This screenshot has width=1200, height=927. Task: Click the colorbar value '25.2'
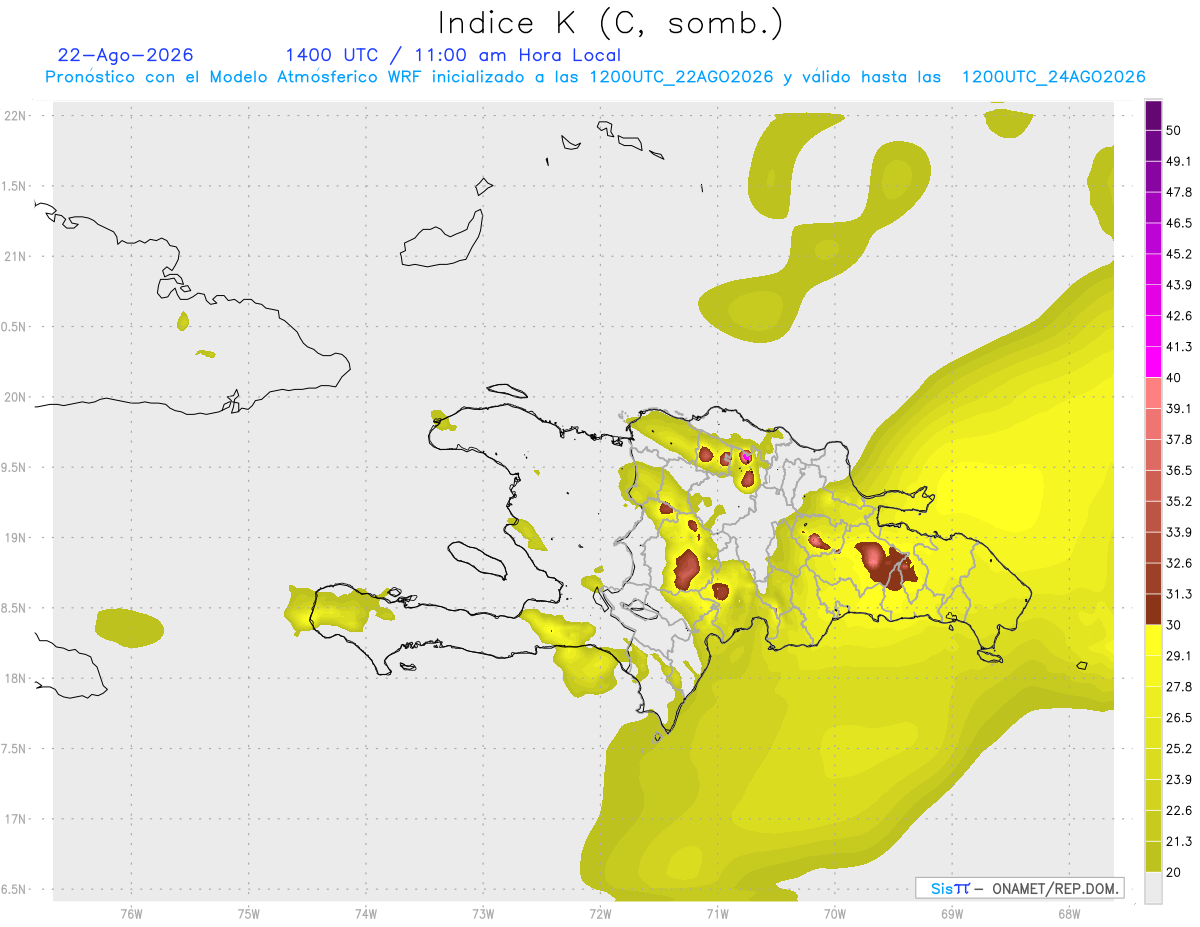pos(1178,749)
